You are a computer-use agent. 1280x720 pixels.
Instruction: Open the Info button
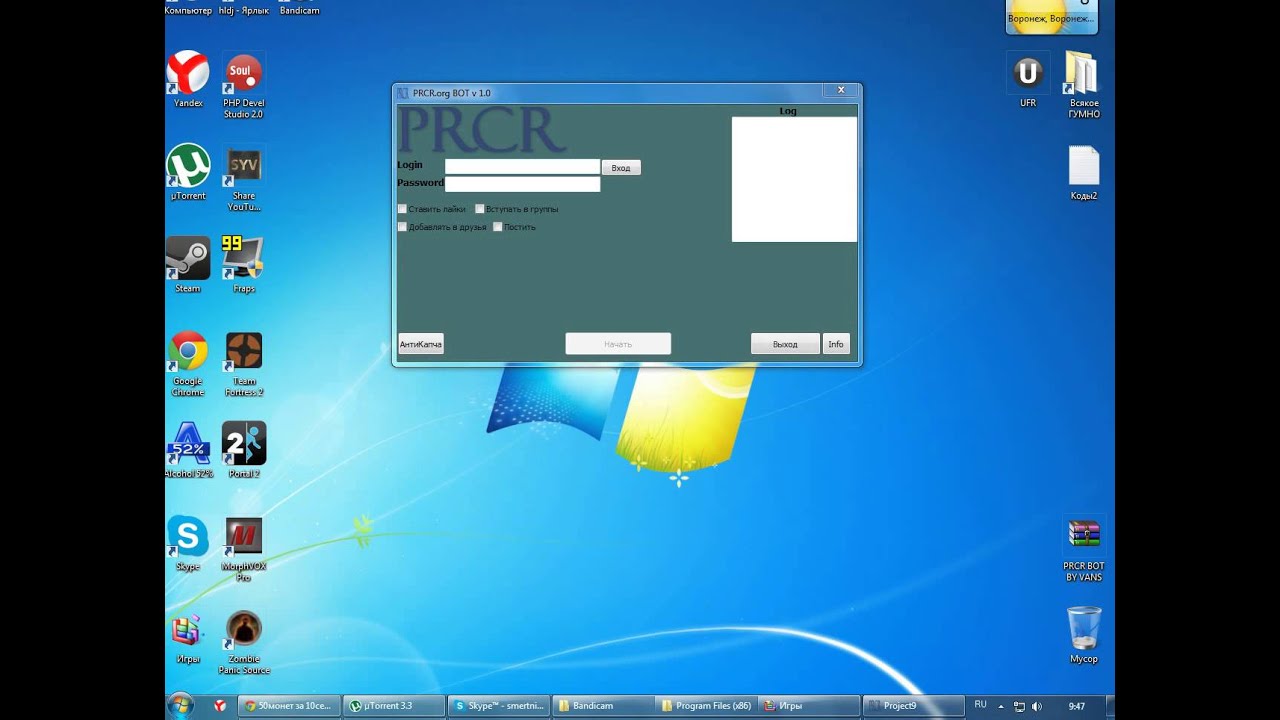836,344
